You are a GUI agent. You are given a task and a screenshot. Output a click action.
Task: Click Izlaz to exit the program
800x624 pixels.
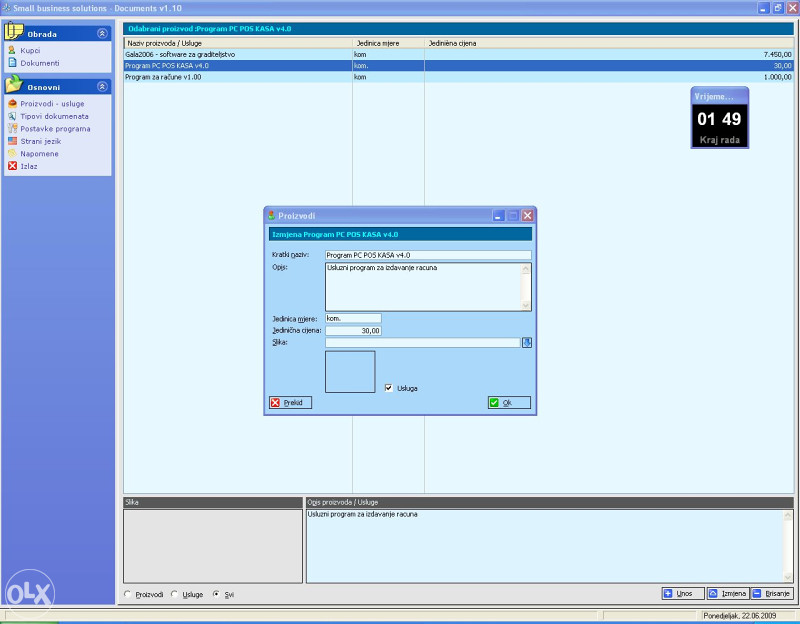click(x=29, y=166)
